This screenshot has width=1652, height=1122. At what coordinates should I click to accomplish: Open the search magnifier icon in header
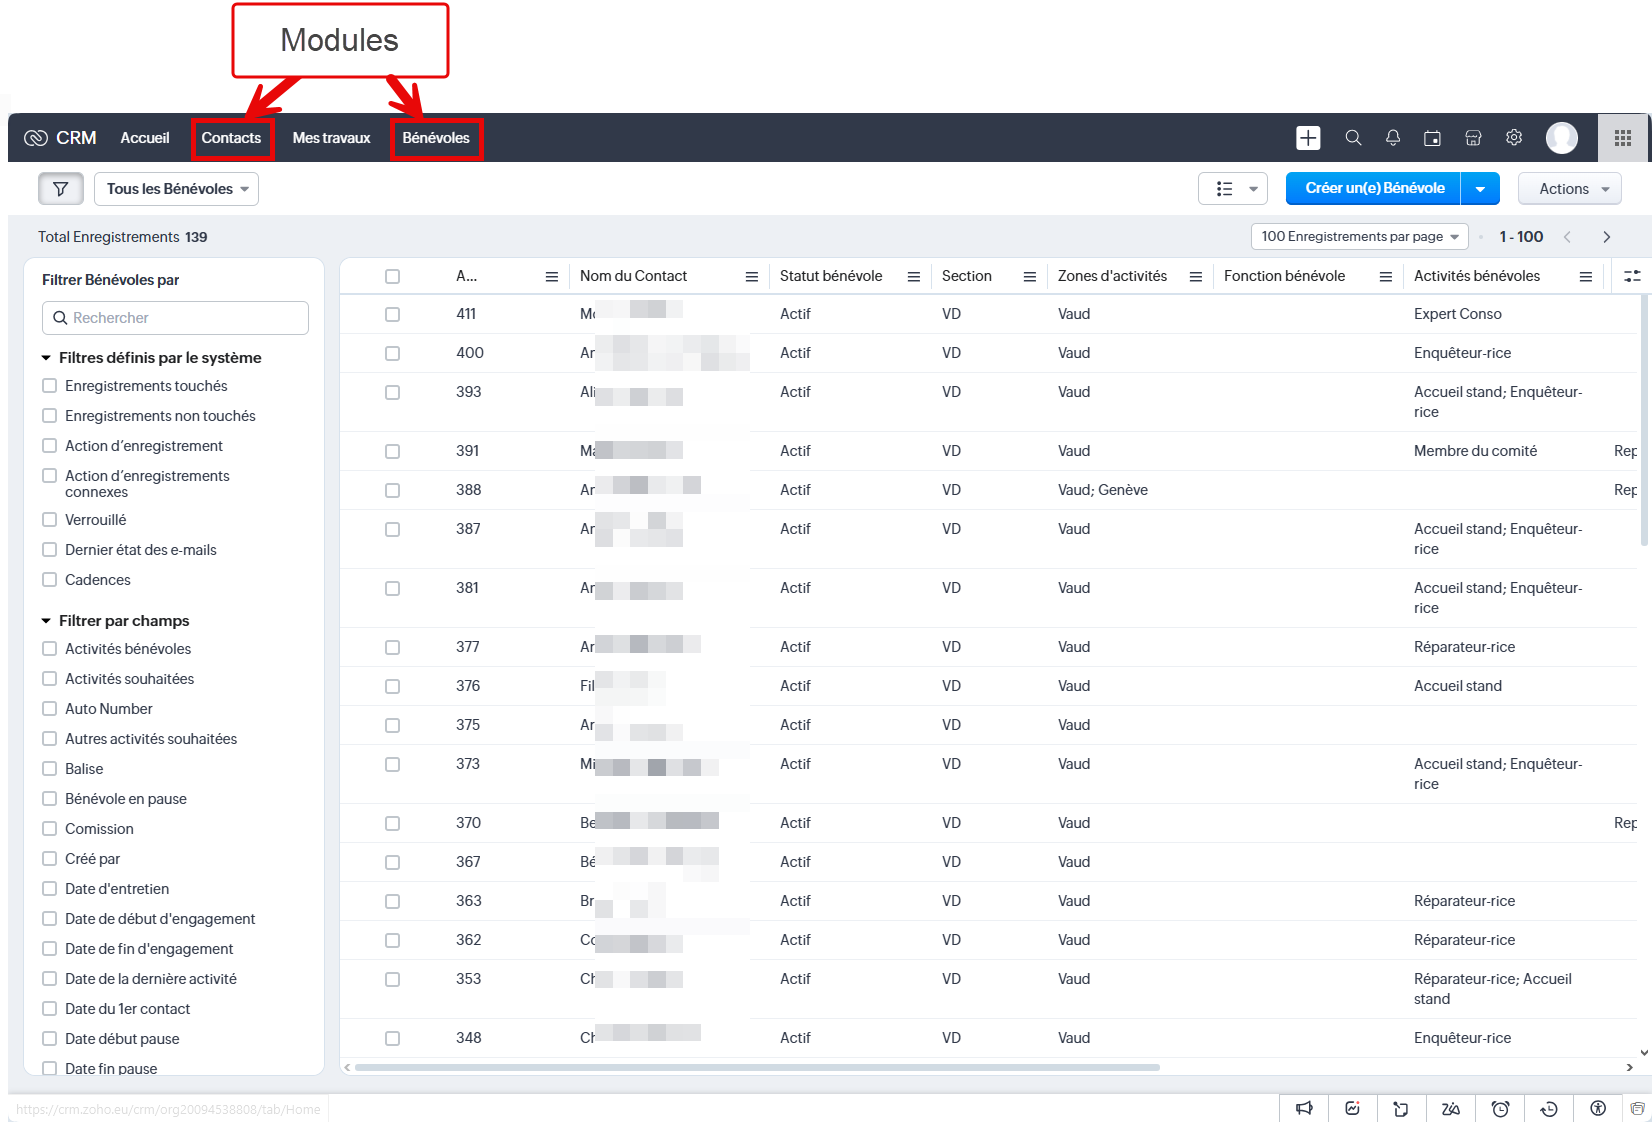(x=1353, y=138)
